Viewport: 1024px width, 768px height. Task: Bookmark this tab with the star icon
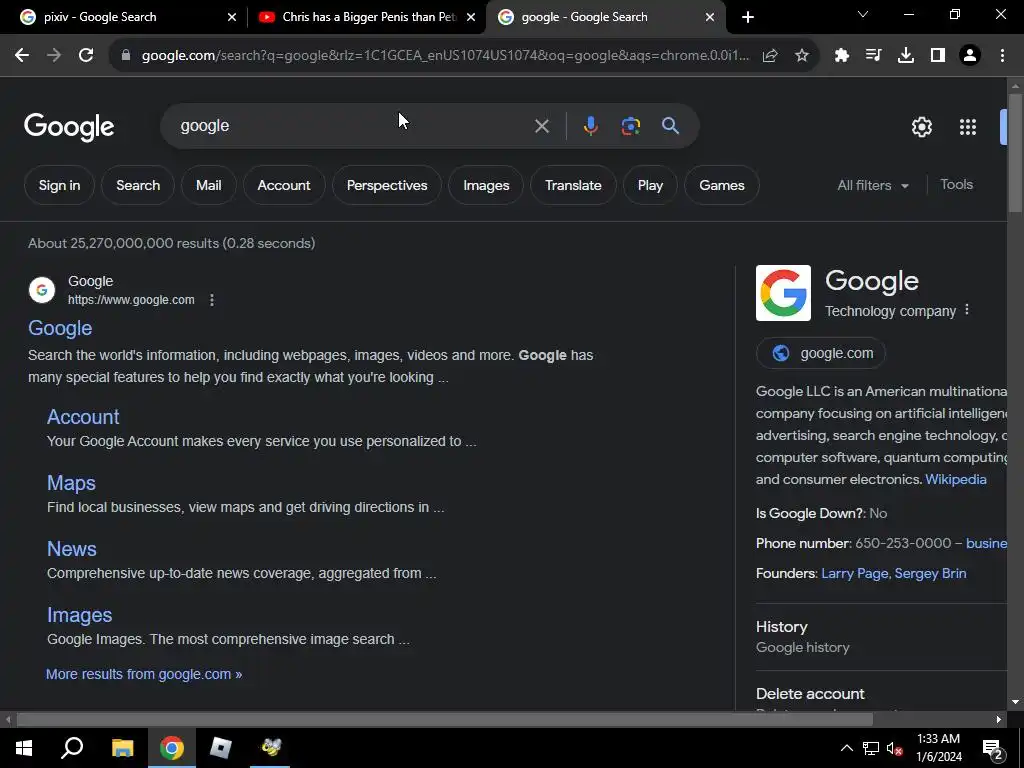coord(802,56)
